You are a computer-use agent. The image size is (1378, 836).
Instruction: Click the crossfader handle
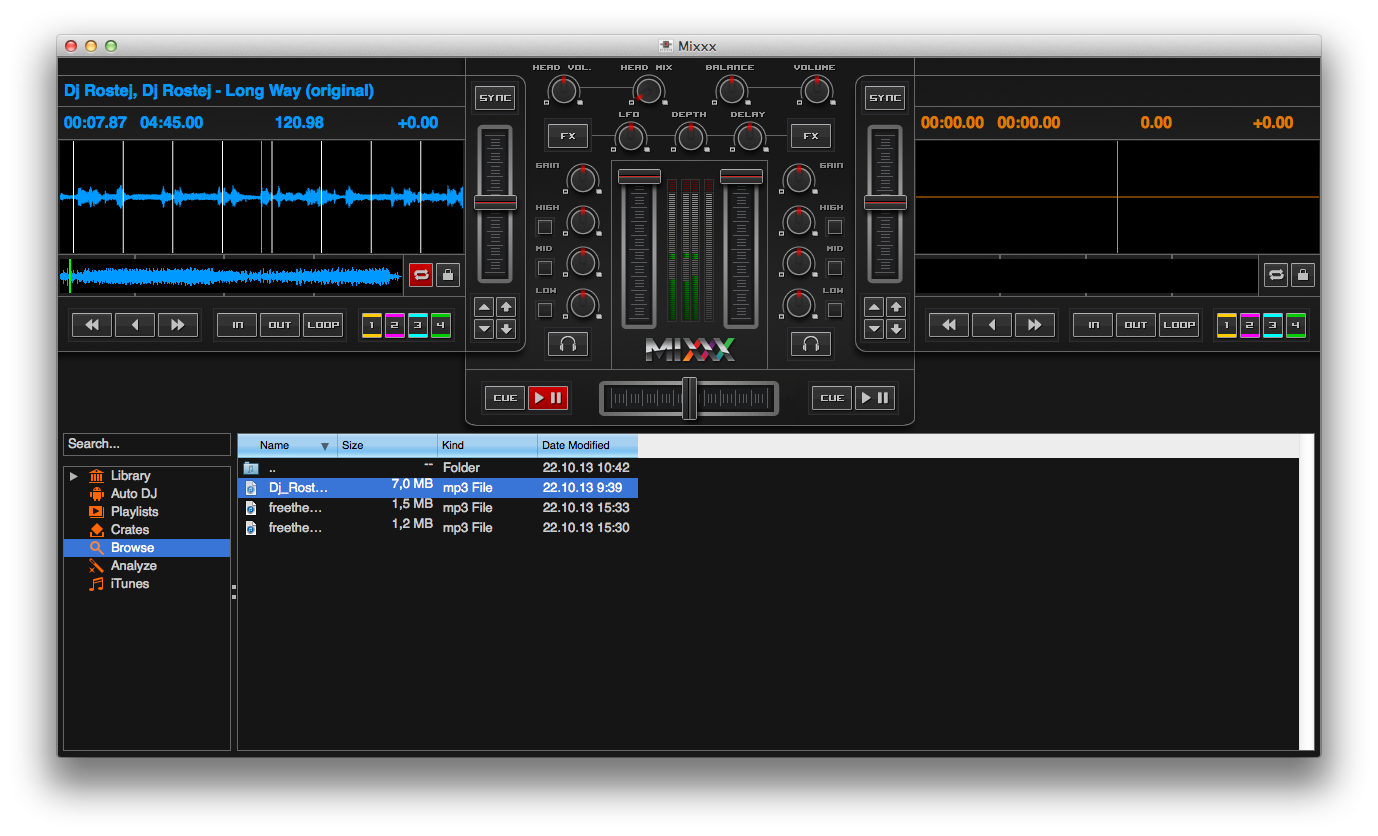click(x=689, y=398)
